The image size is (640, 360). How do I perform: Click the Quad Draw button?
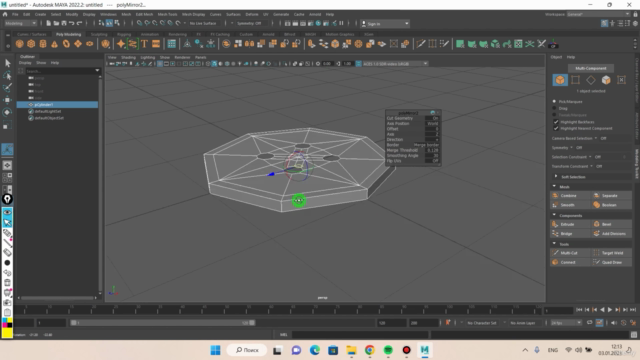click(x=612, y=262)
